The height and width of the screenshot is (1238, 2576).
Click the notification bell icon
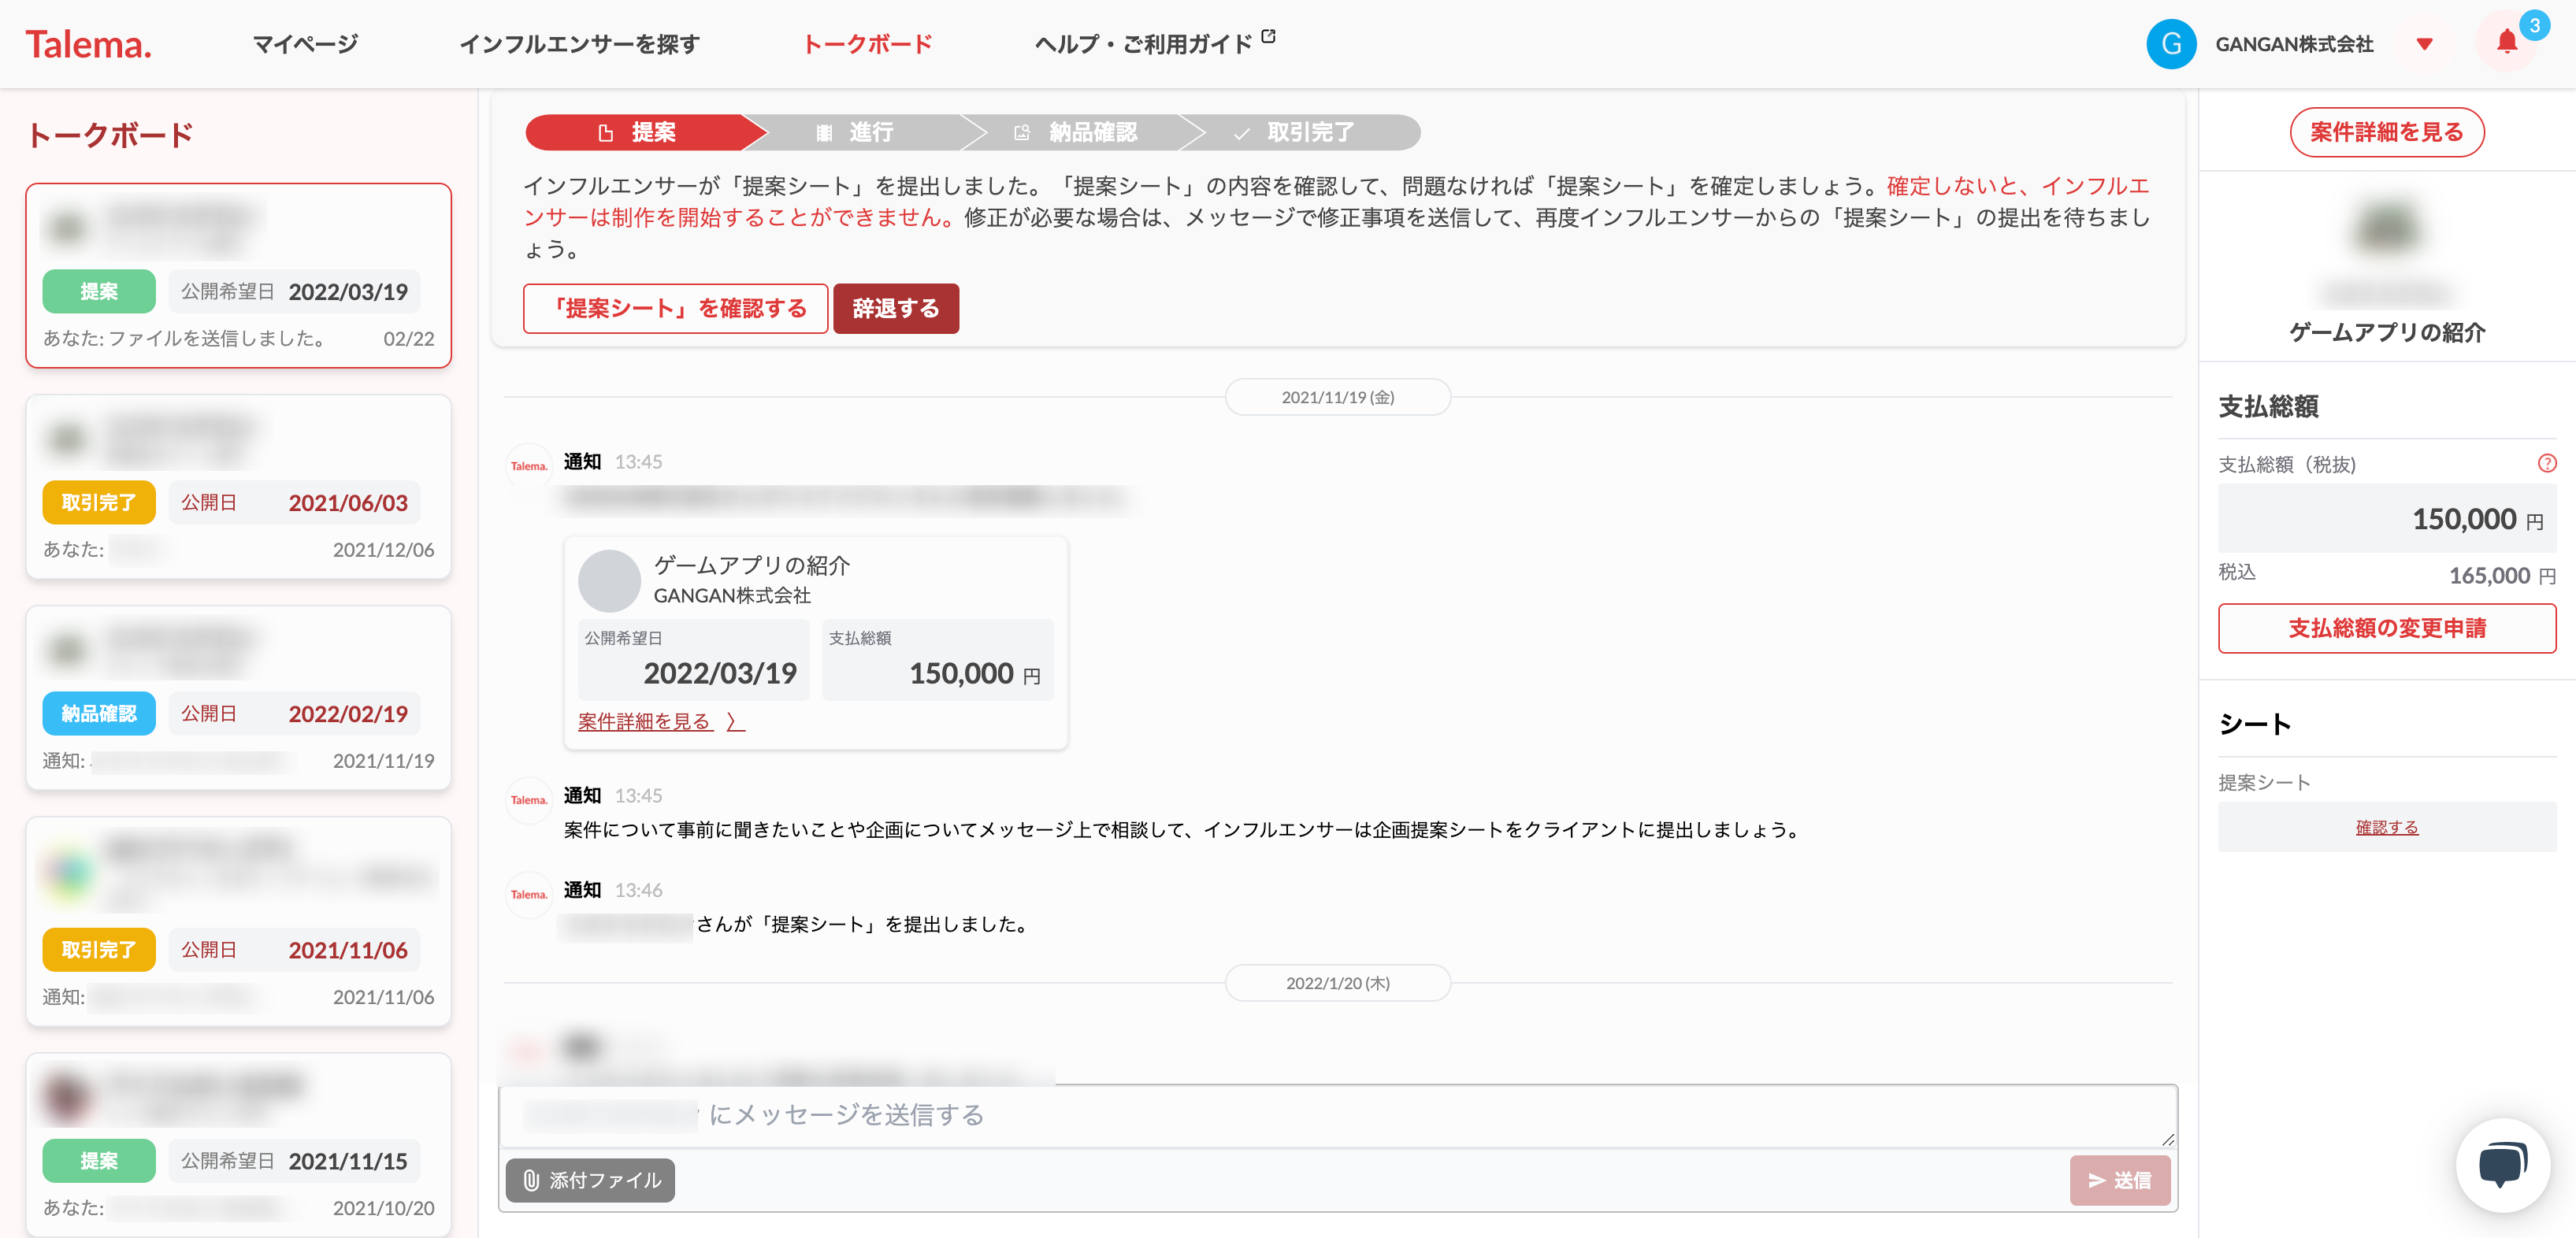2506,43
